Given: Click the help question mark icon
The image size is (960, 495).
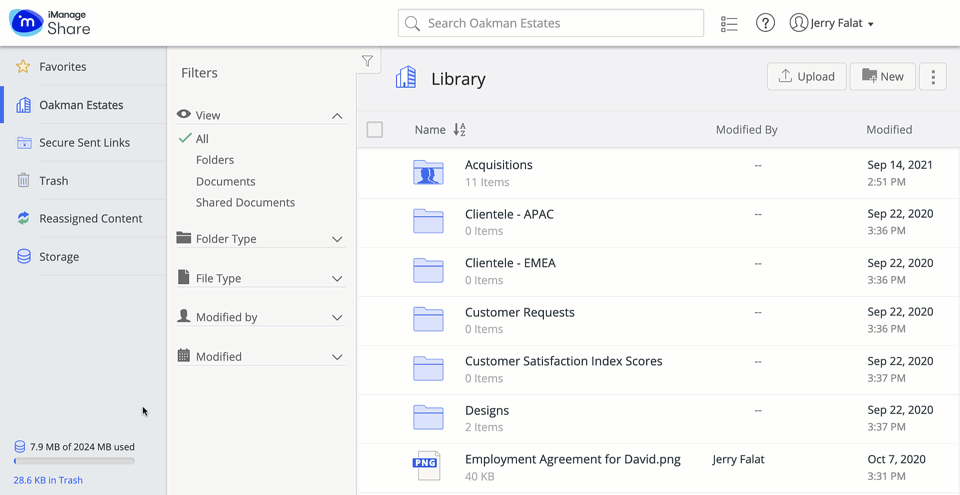Looking at the screenshot, I should tap(765, 23).
